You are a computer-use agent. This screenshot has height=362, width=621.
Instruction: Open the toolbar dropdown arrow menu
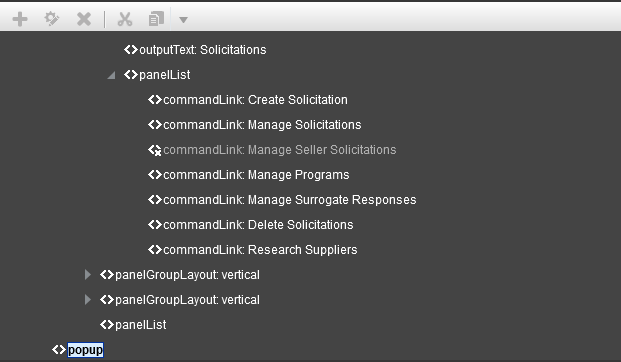[x=183, y=19]
